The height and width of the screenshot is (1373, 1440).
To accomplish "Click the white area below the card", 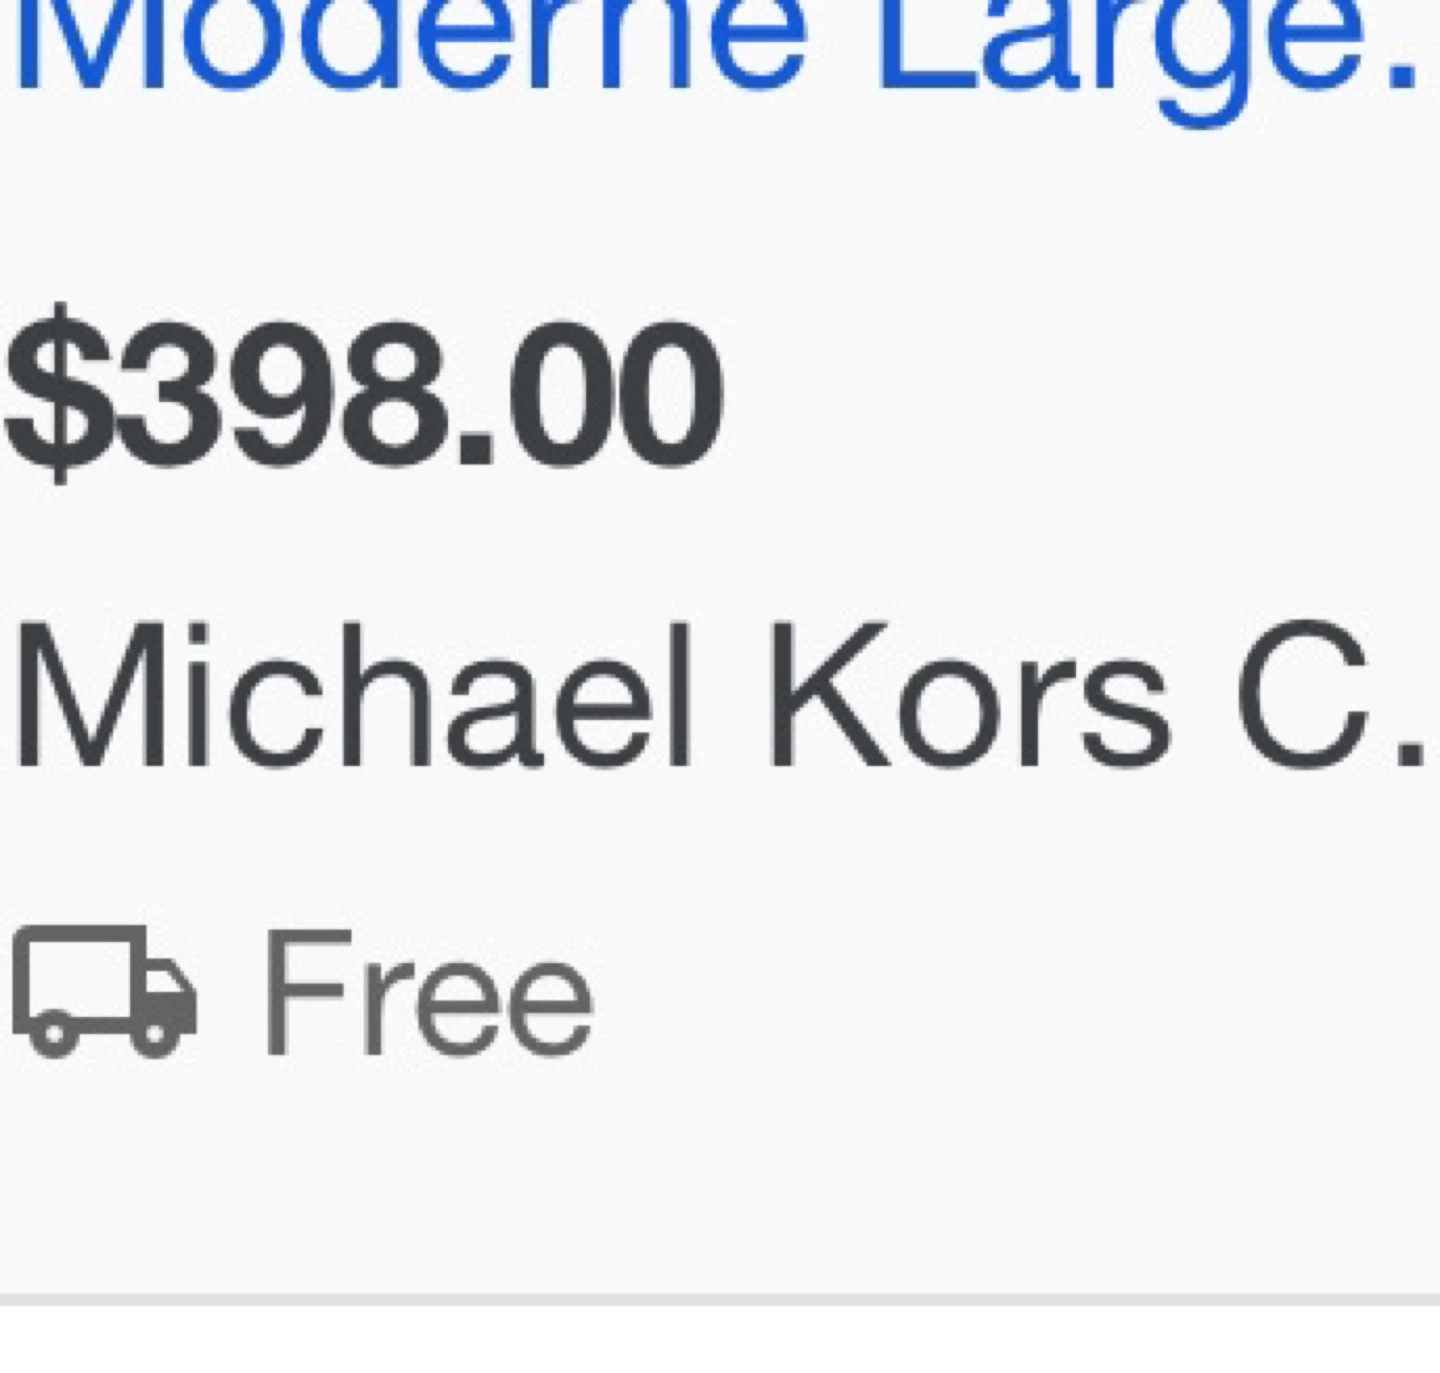I will pos(720,1340).
